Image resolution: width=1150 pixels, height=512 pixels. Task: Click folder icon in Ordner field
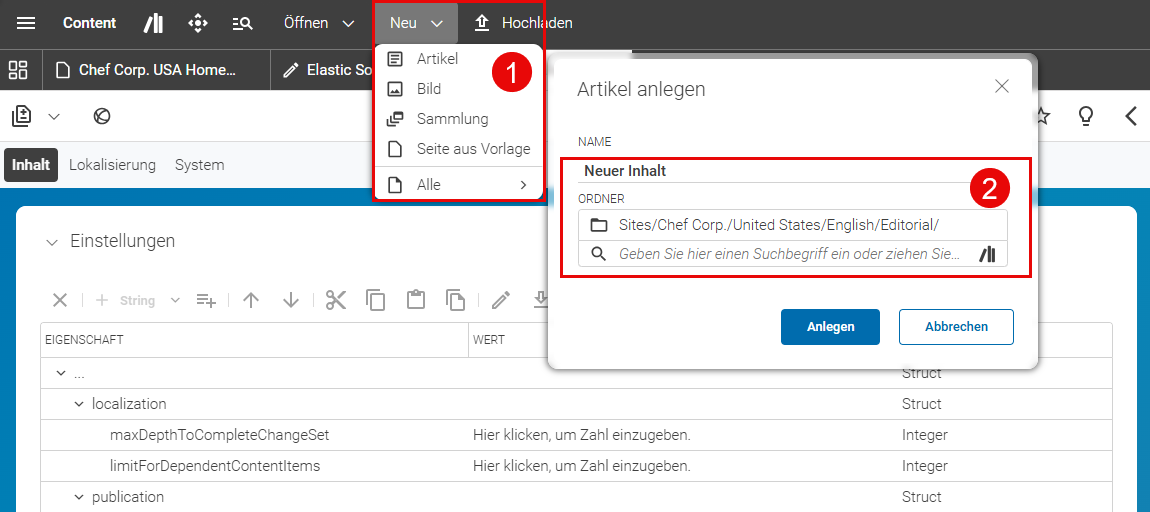pos(599,224)
